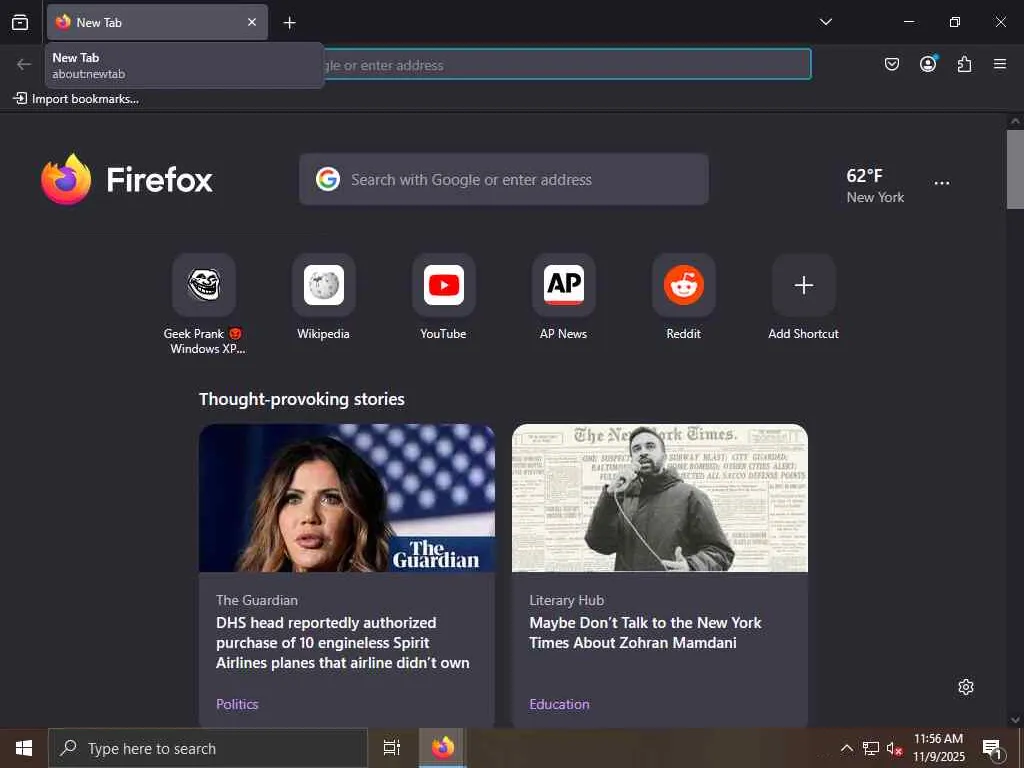
Task: Open the Task View taskbar icon
Action: tap(392, 748)
